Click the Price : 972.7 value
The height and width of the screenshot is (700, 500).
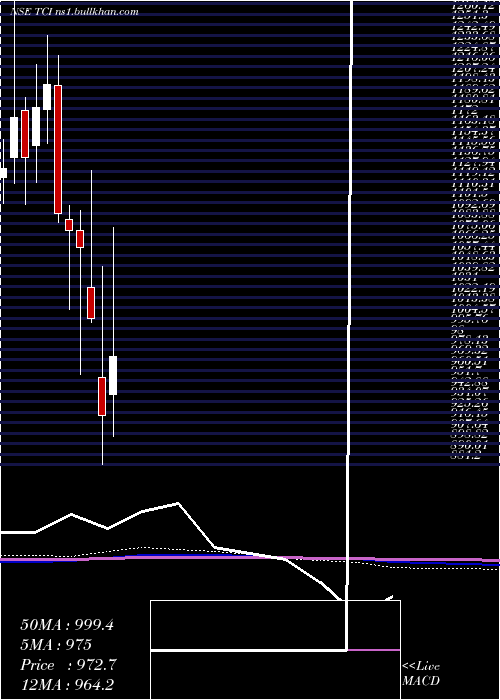[x=68, y=665]
